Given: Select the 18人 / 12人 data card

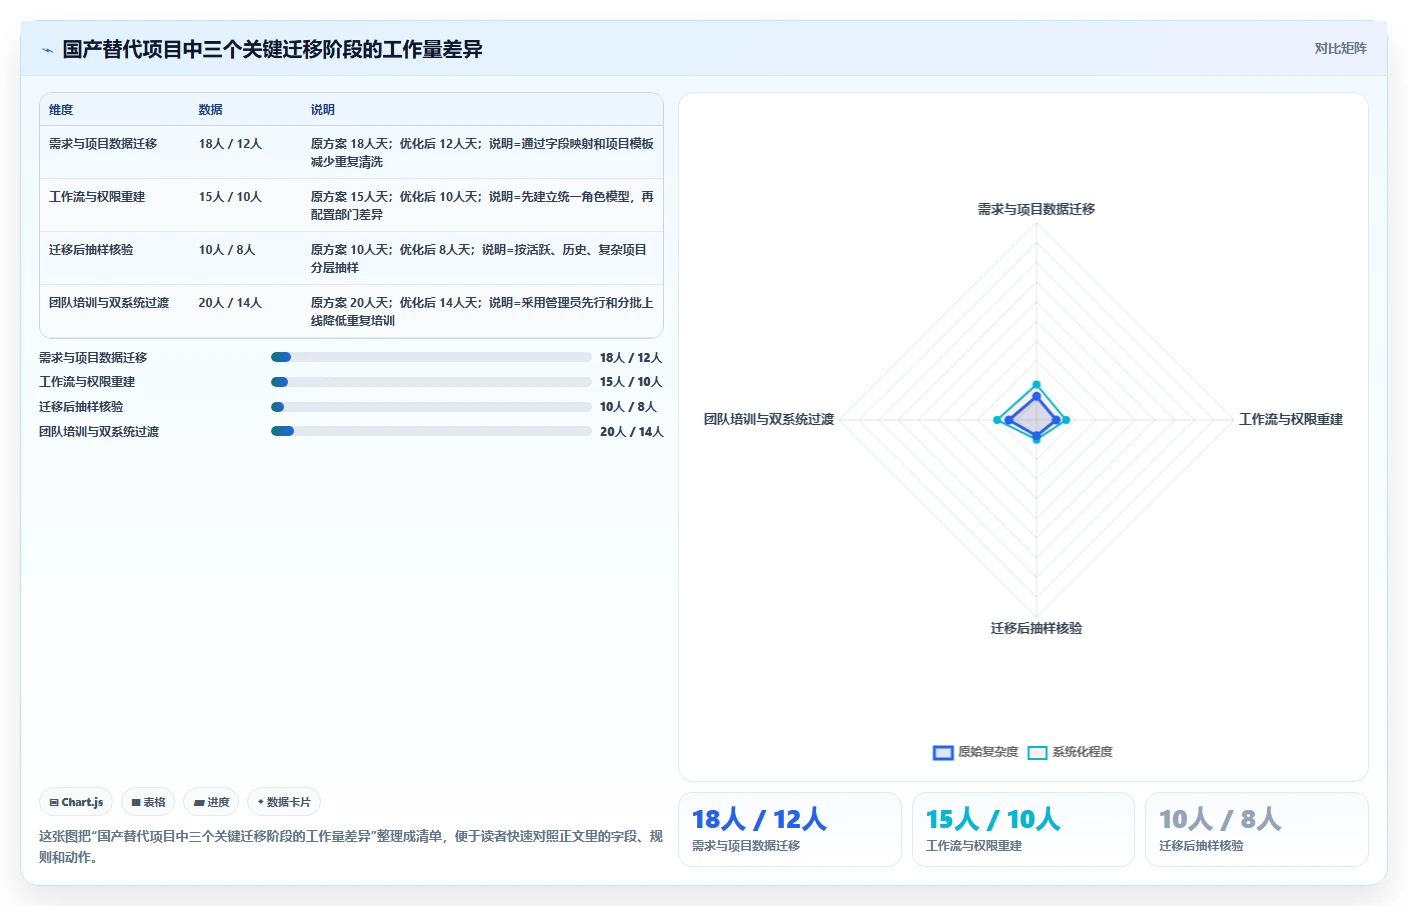Looking at the screenshot, I should click(x=790, y=829).
